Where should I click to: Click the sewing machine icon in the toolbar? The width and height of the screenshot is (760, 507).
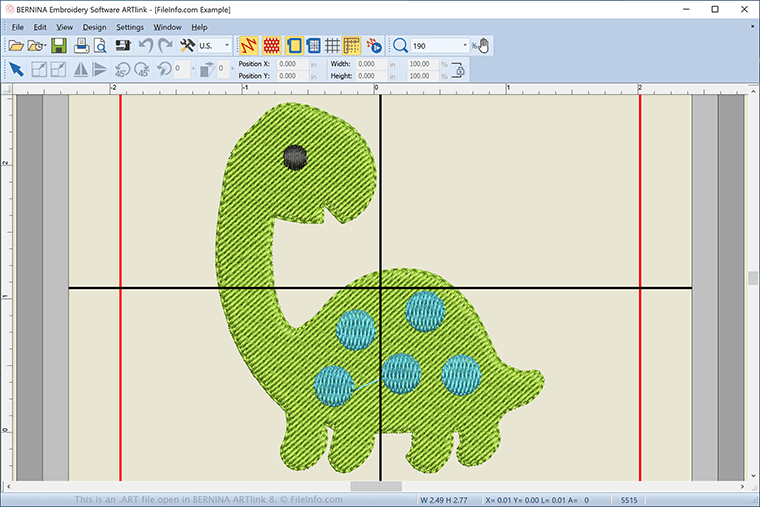(x=123, y=45)
